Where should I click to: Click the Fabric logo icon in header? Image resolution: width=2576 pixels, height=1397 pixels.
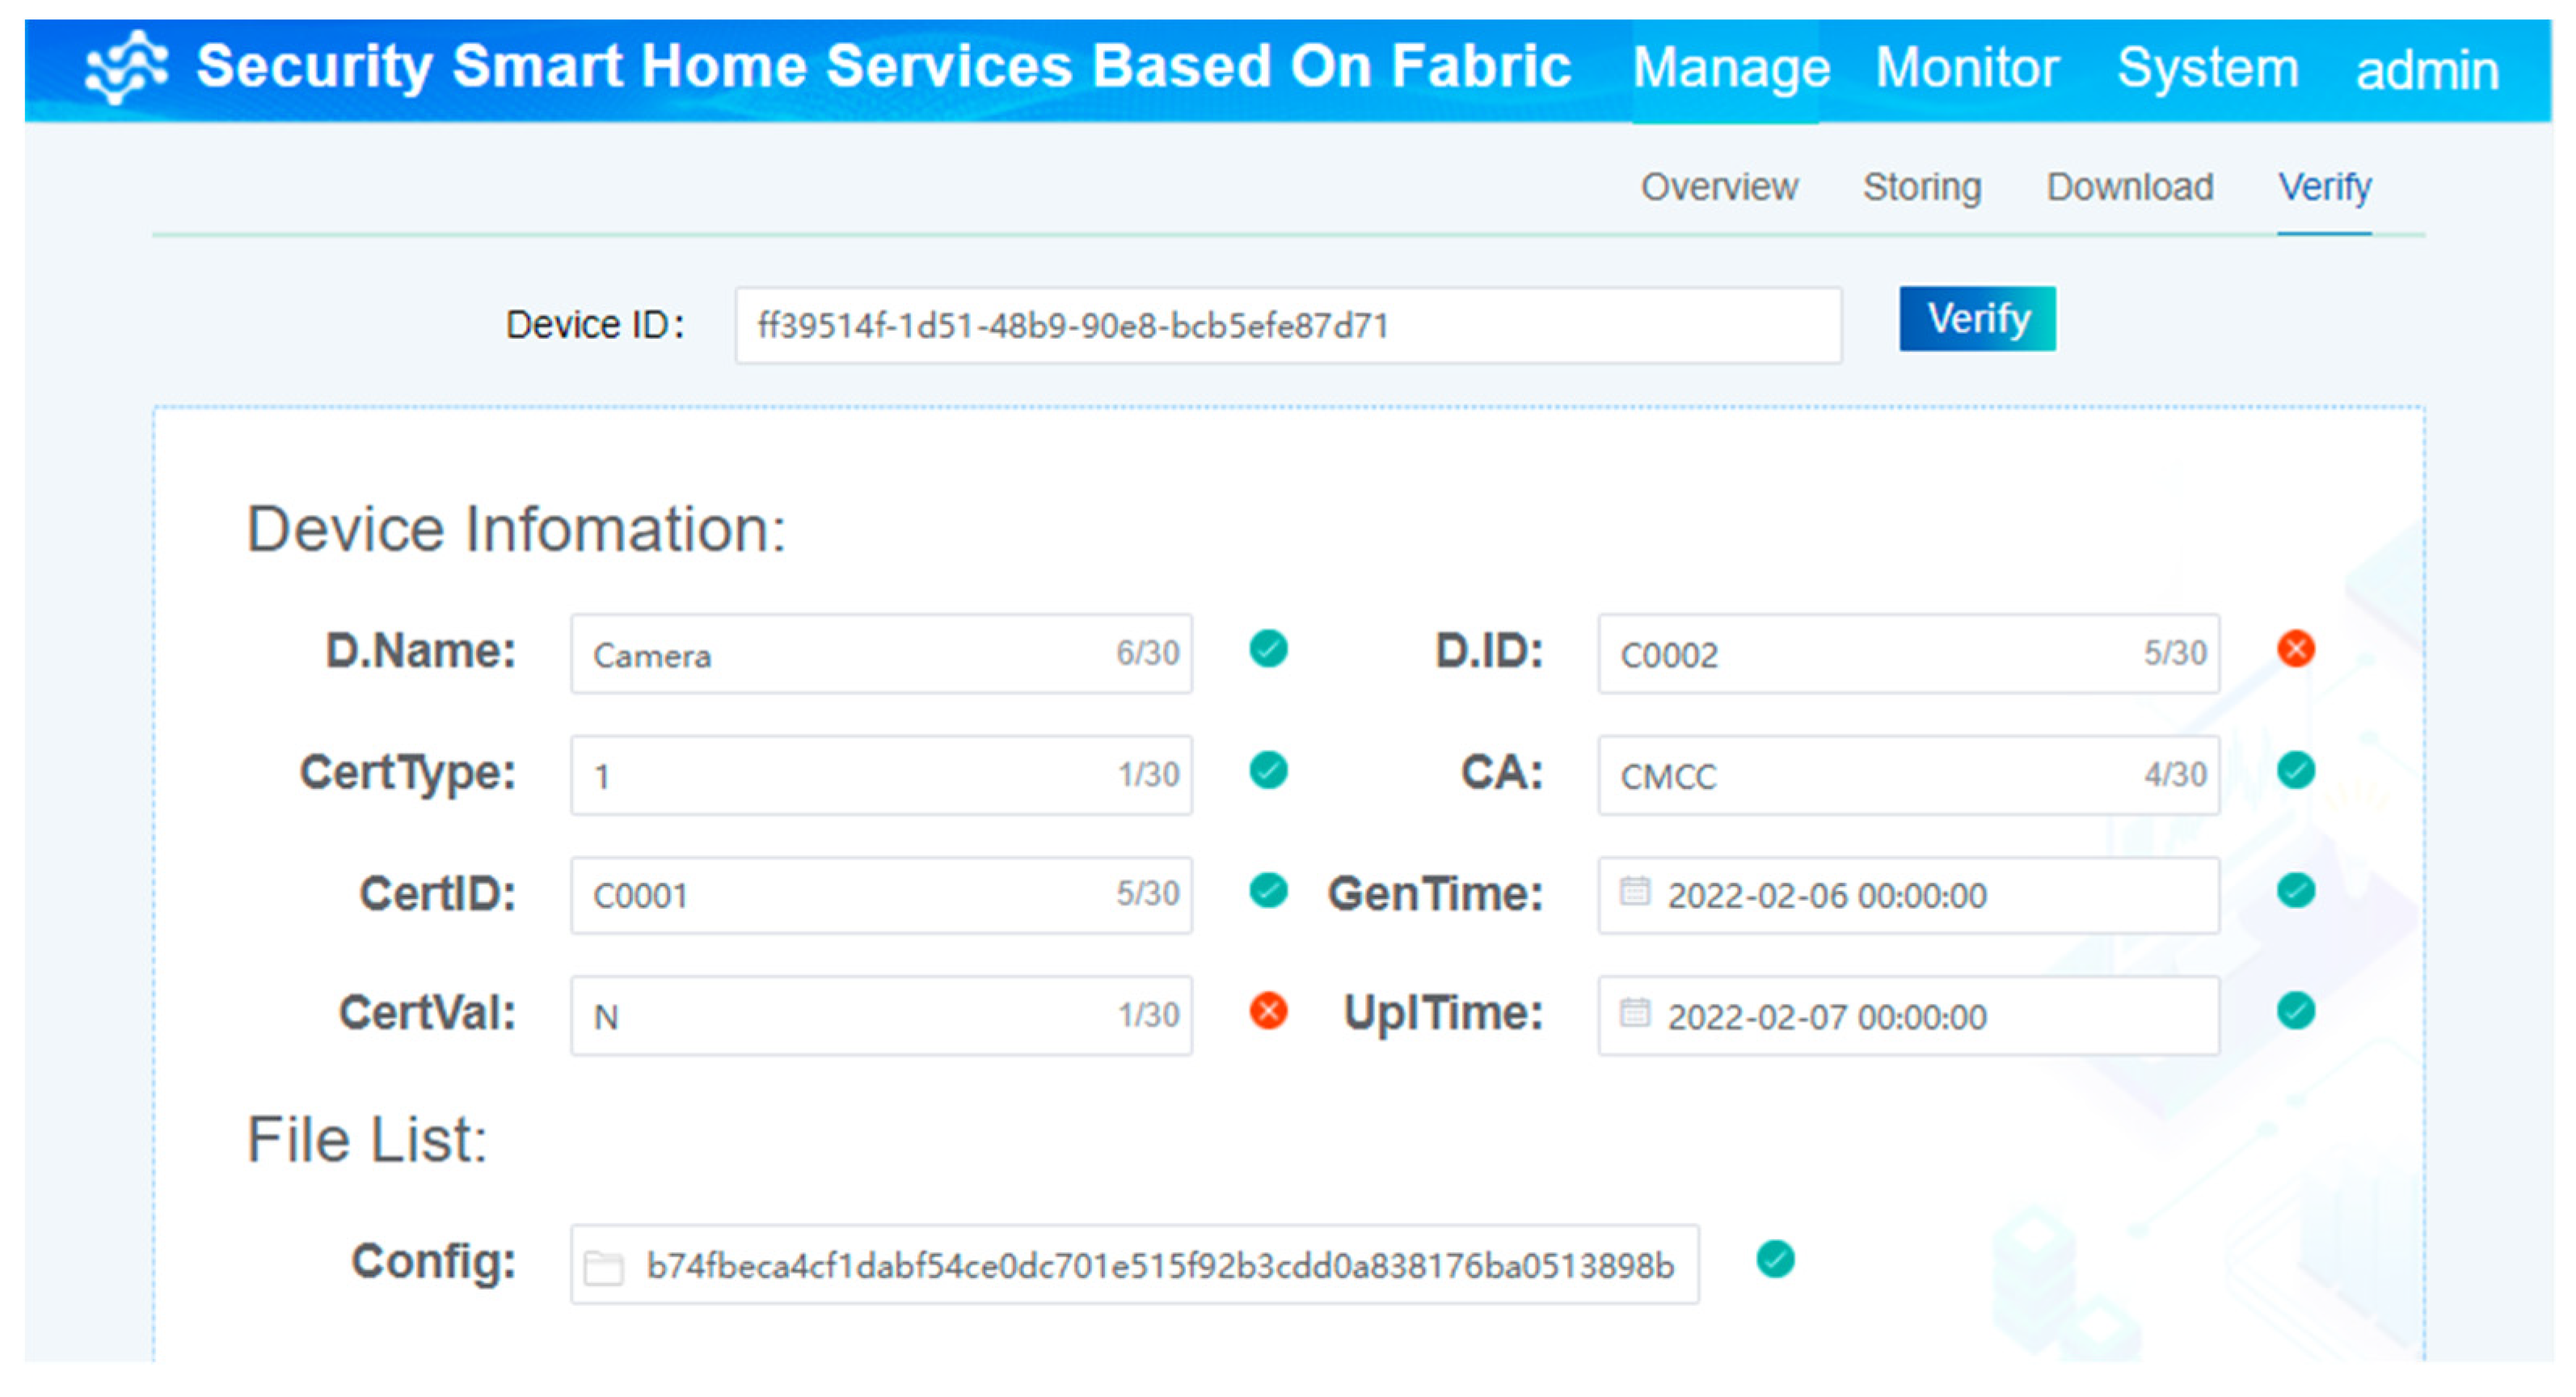point(126,68)
